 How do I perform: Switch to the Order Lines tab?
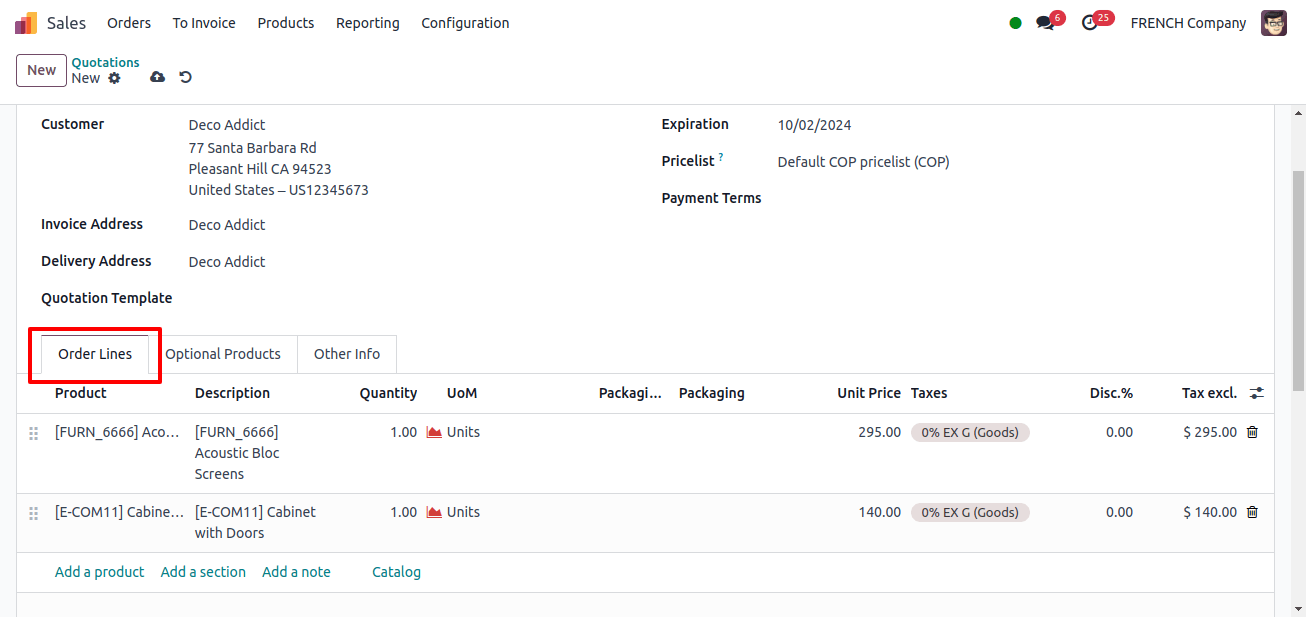pos(95,354)
